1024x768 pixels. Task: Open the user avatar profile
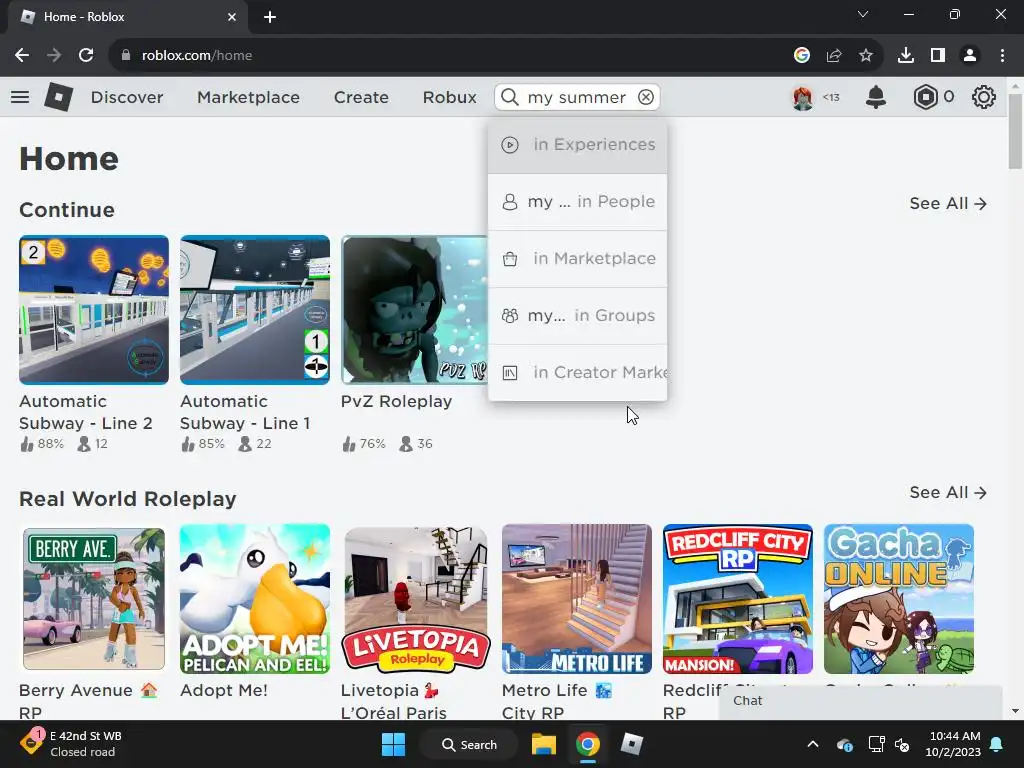click(x=803, y=97)
